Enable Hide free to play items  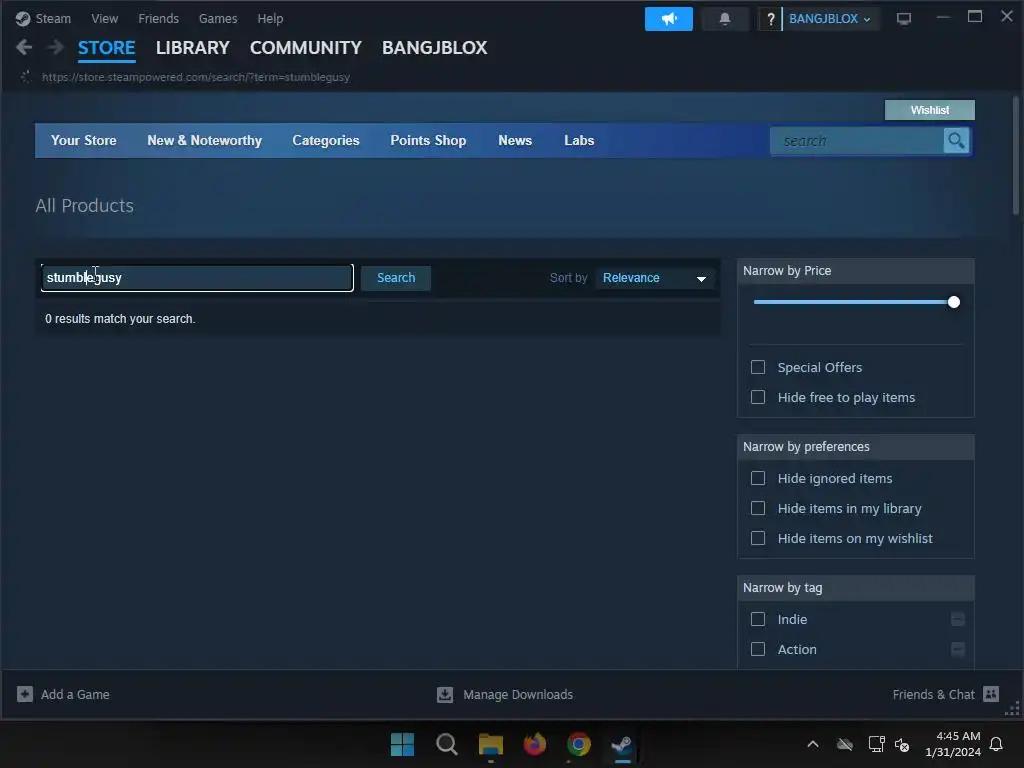758,397
